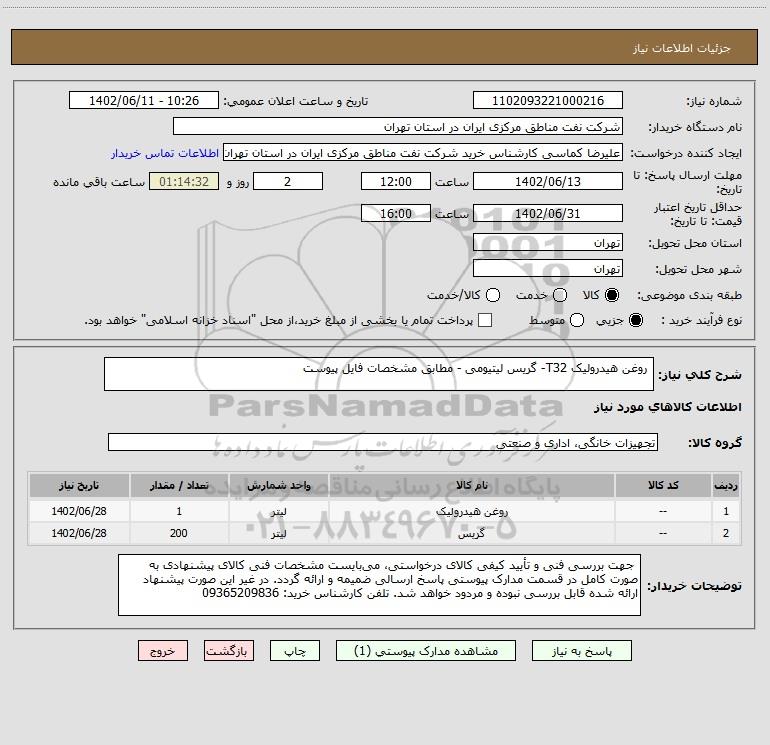Image resolution: width=770 pixels, height=745 pixels.
Task: Click the اطلاعات کالاهای مورد نیاز heading
Action: tap(668, 407)
